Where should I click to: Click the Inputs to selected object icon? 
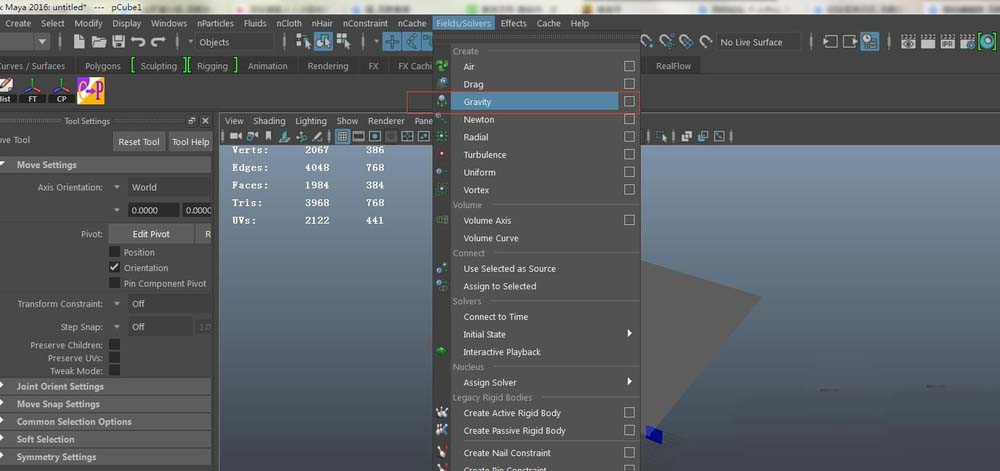[830, 42]
